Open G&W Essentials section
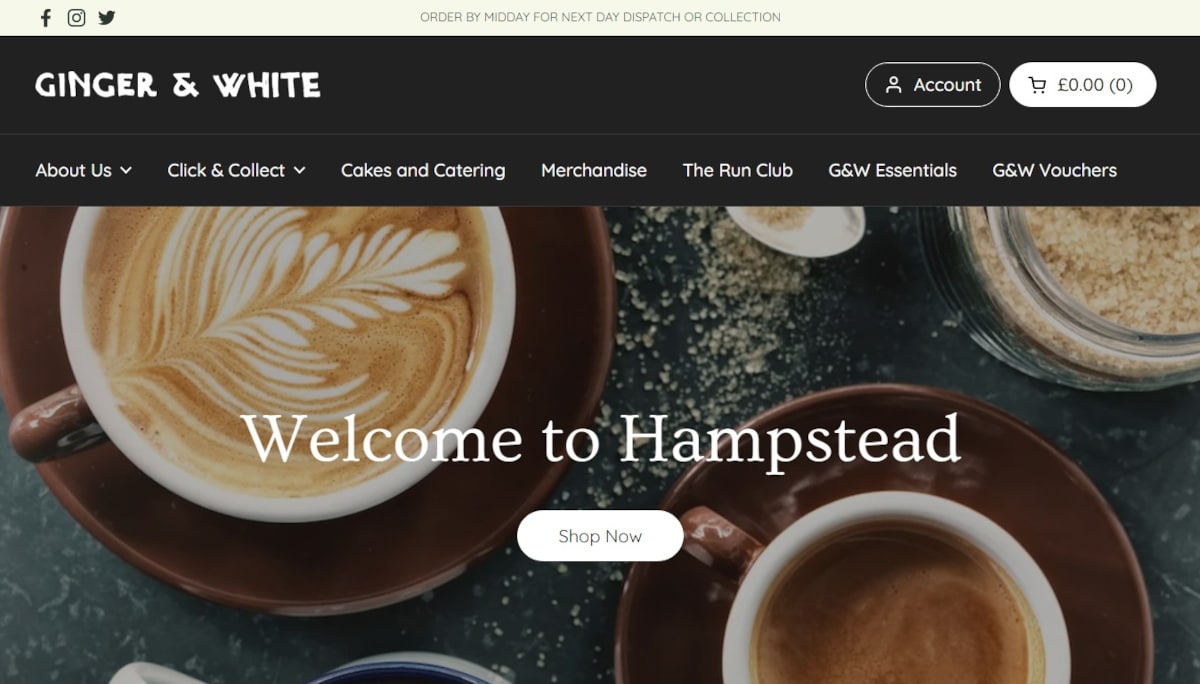1200x684 pixels. click(x=893, y=171)
